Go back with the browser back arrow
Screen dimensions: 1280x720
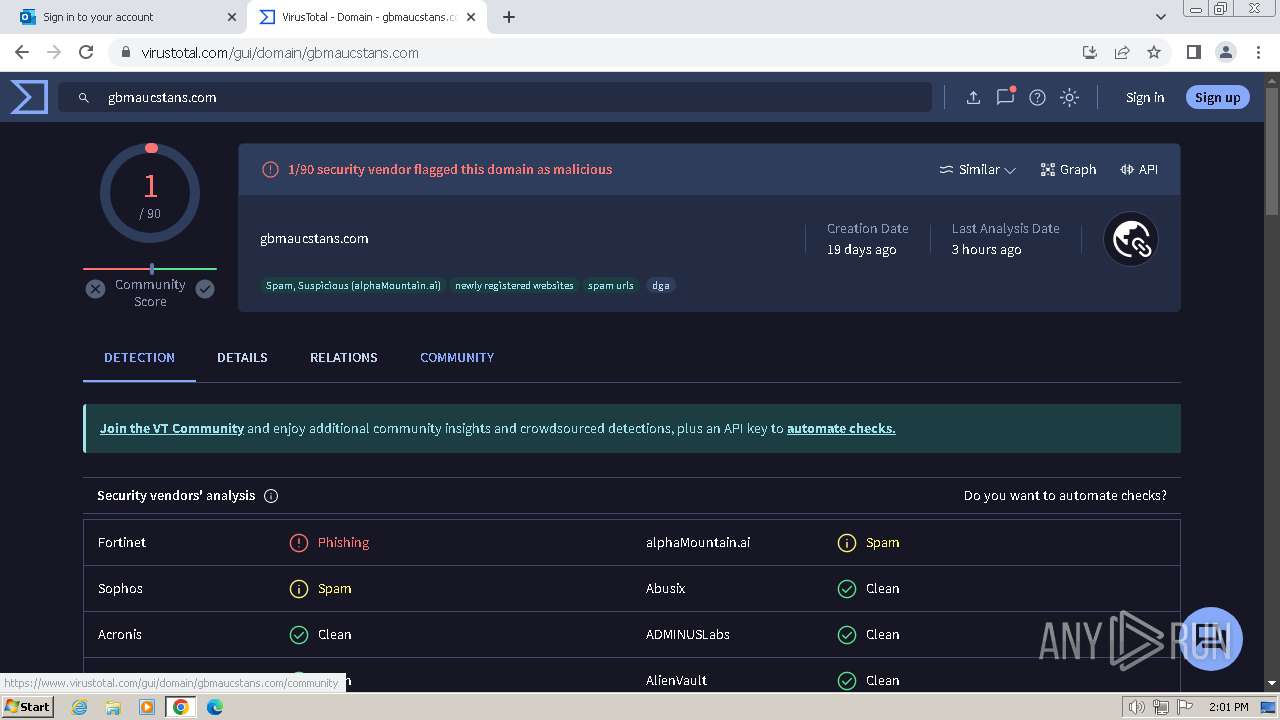tap(22, 52)
